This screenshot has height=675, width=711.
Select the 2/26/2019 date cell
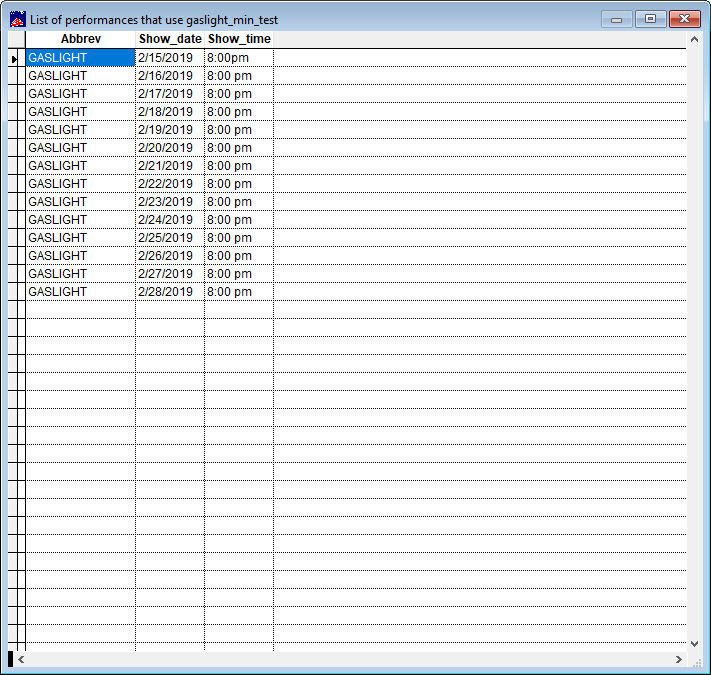tap(170, 256)
